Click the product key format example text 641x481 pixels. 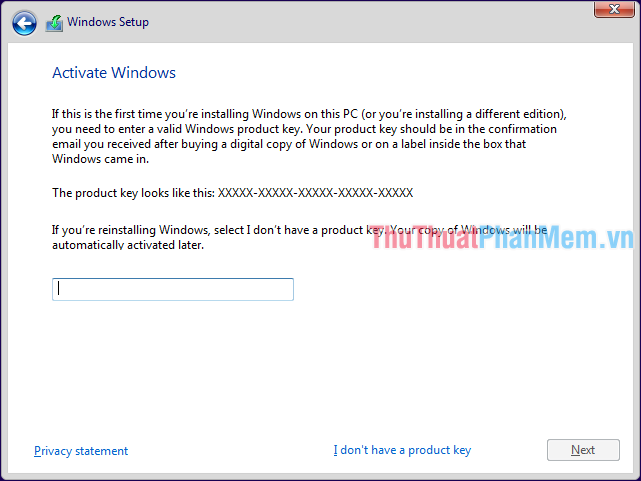point(316,192)
